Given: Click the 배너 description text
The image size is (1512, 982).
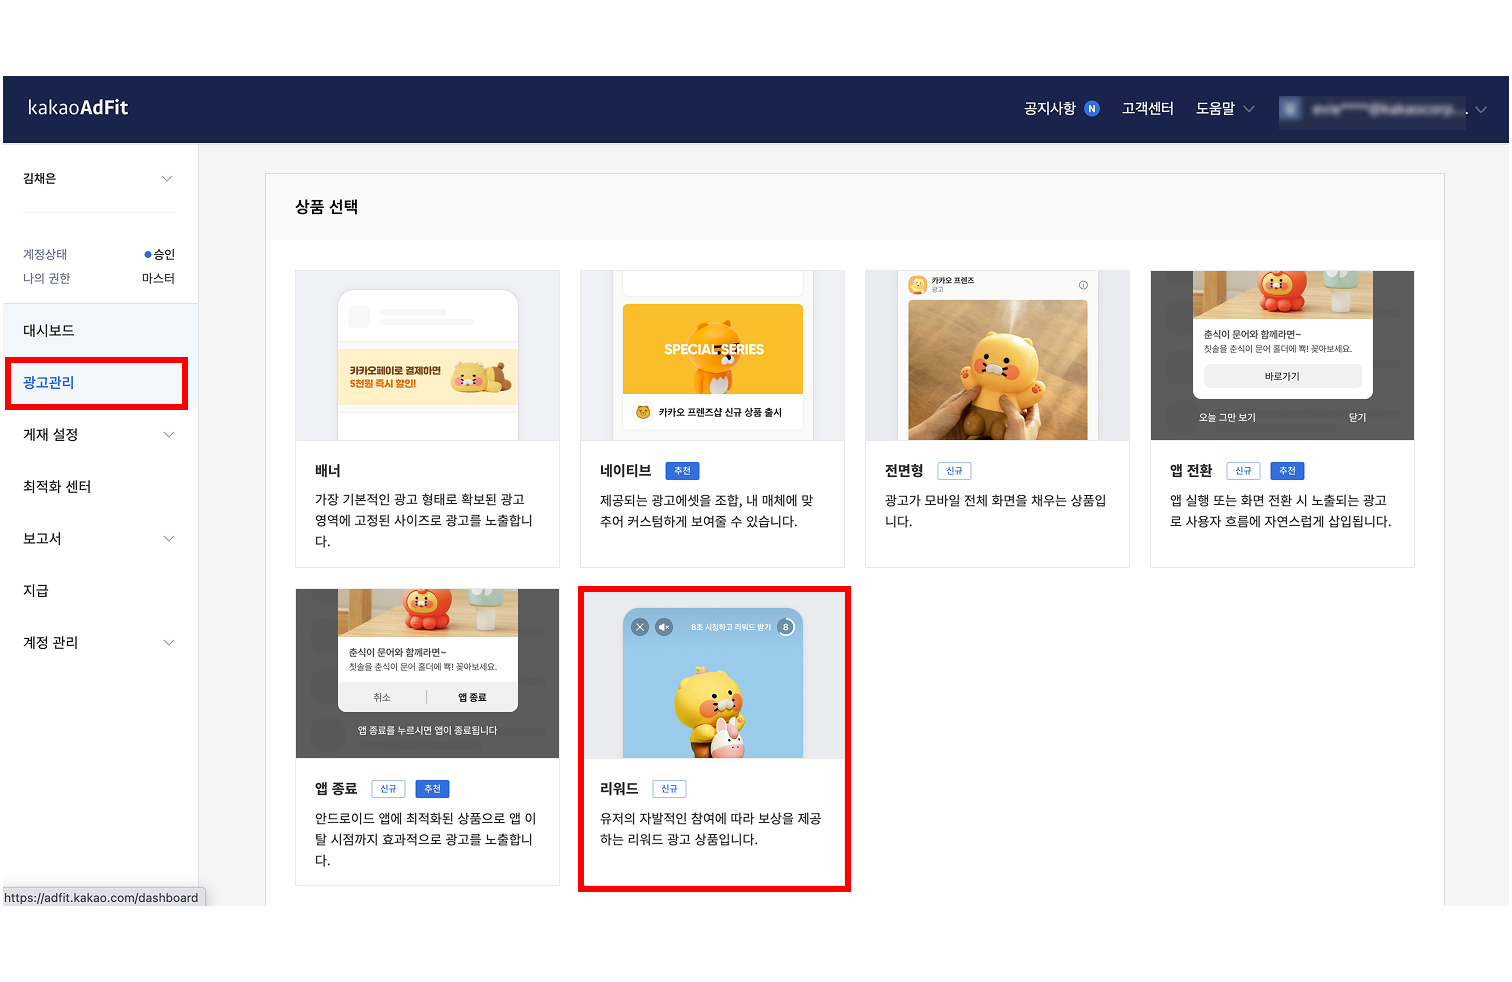Looking at the screenshot, I should click(424, 520).
